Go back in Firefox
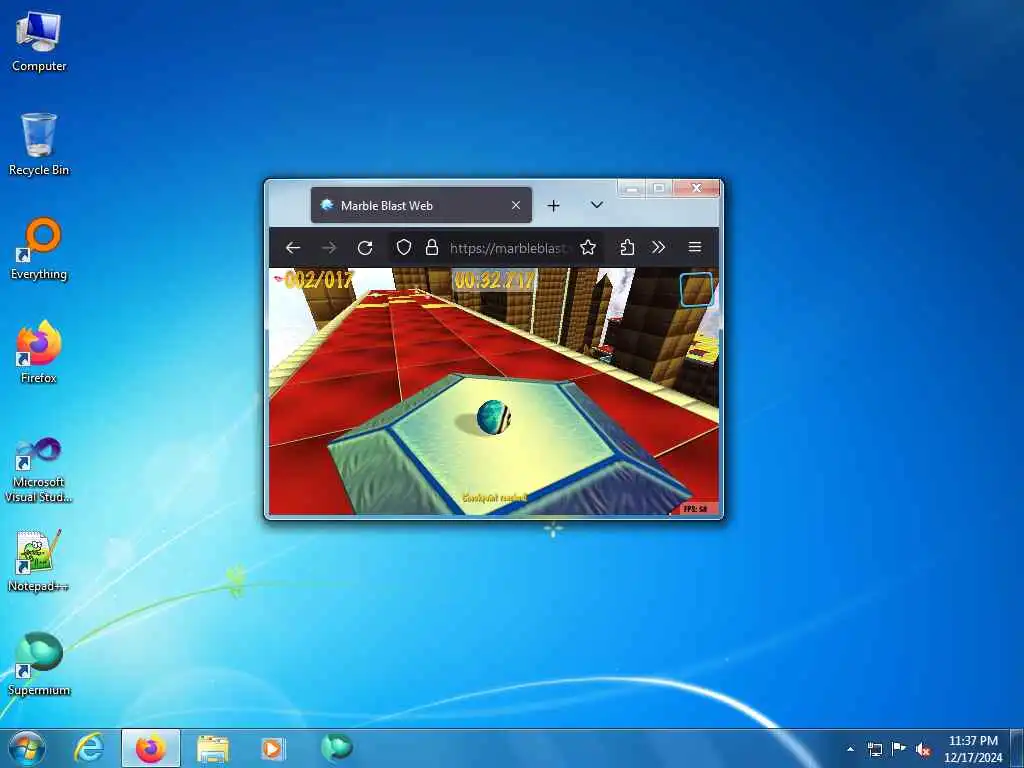Screen dimensions: 1024x768 click(x=293, y=248)
